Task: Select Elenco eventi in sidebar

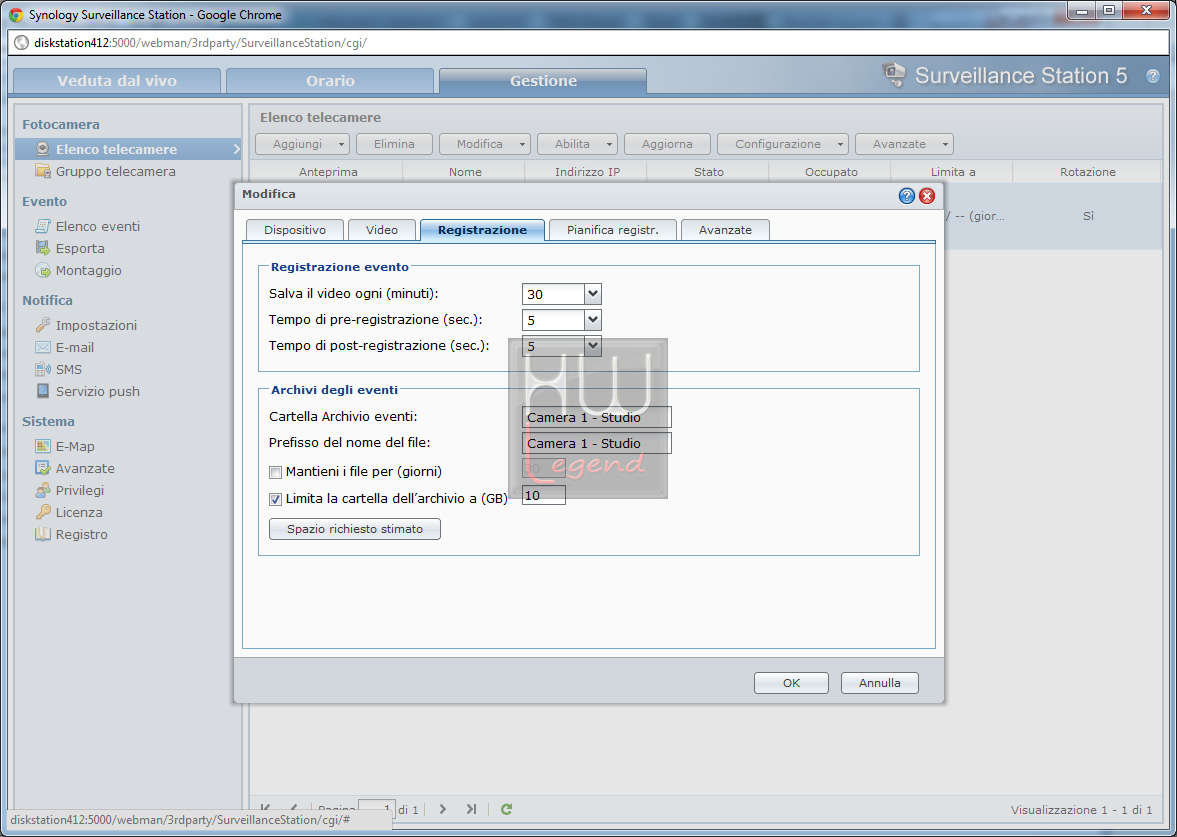Action: 98,226
